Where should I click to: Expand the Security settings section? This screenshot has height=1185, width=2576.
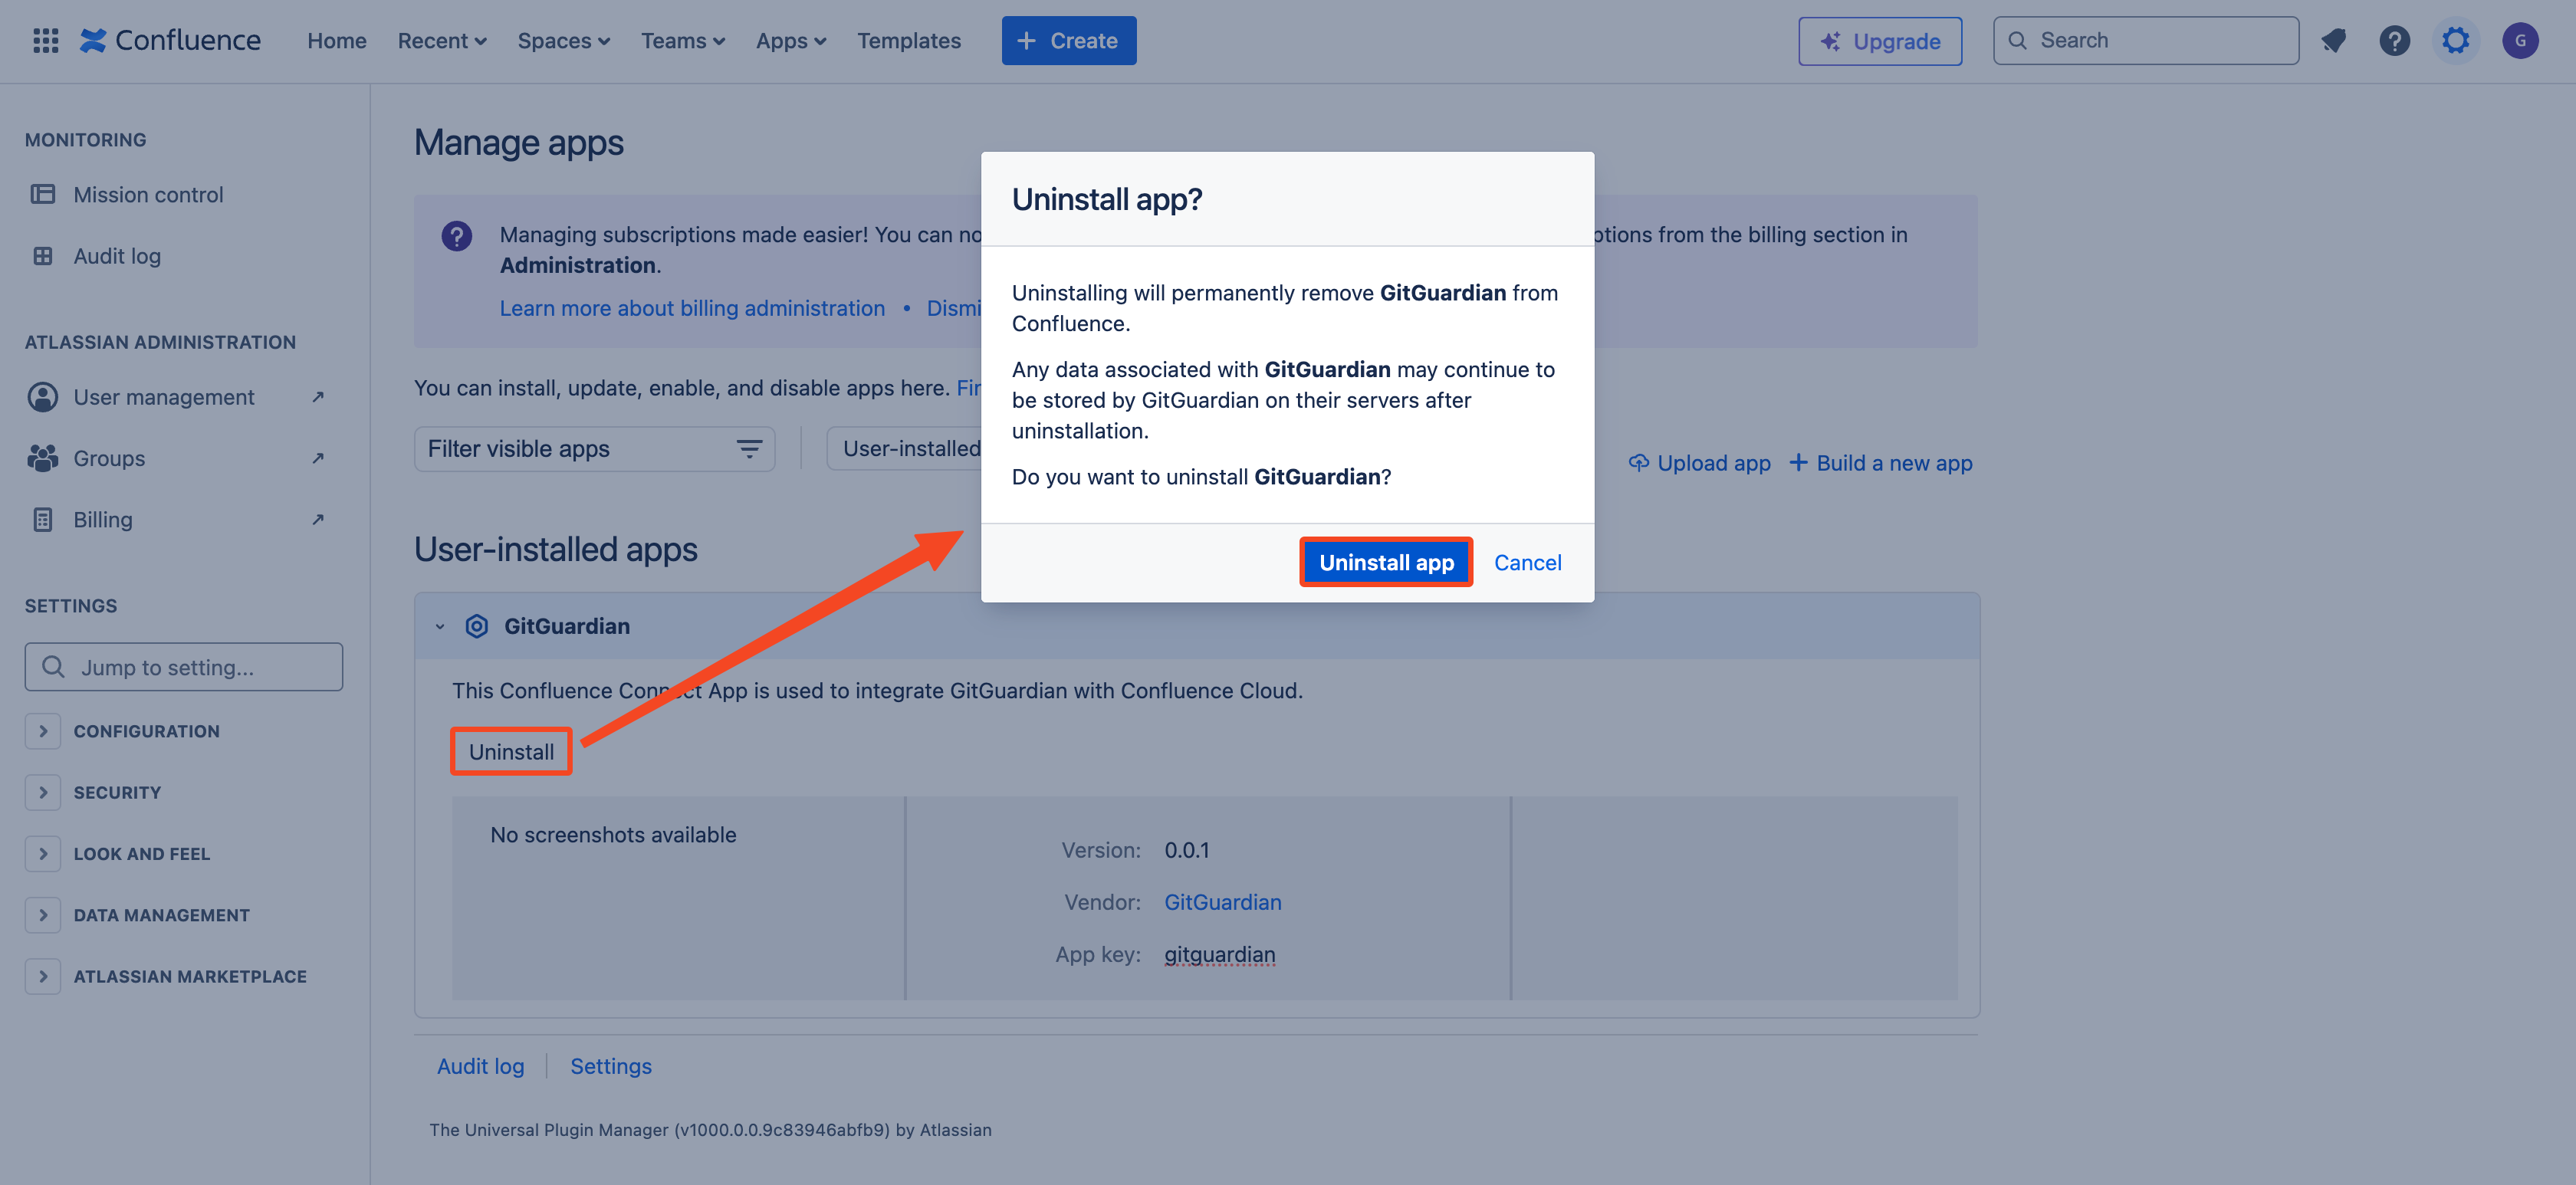tap(43, 792)
